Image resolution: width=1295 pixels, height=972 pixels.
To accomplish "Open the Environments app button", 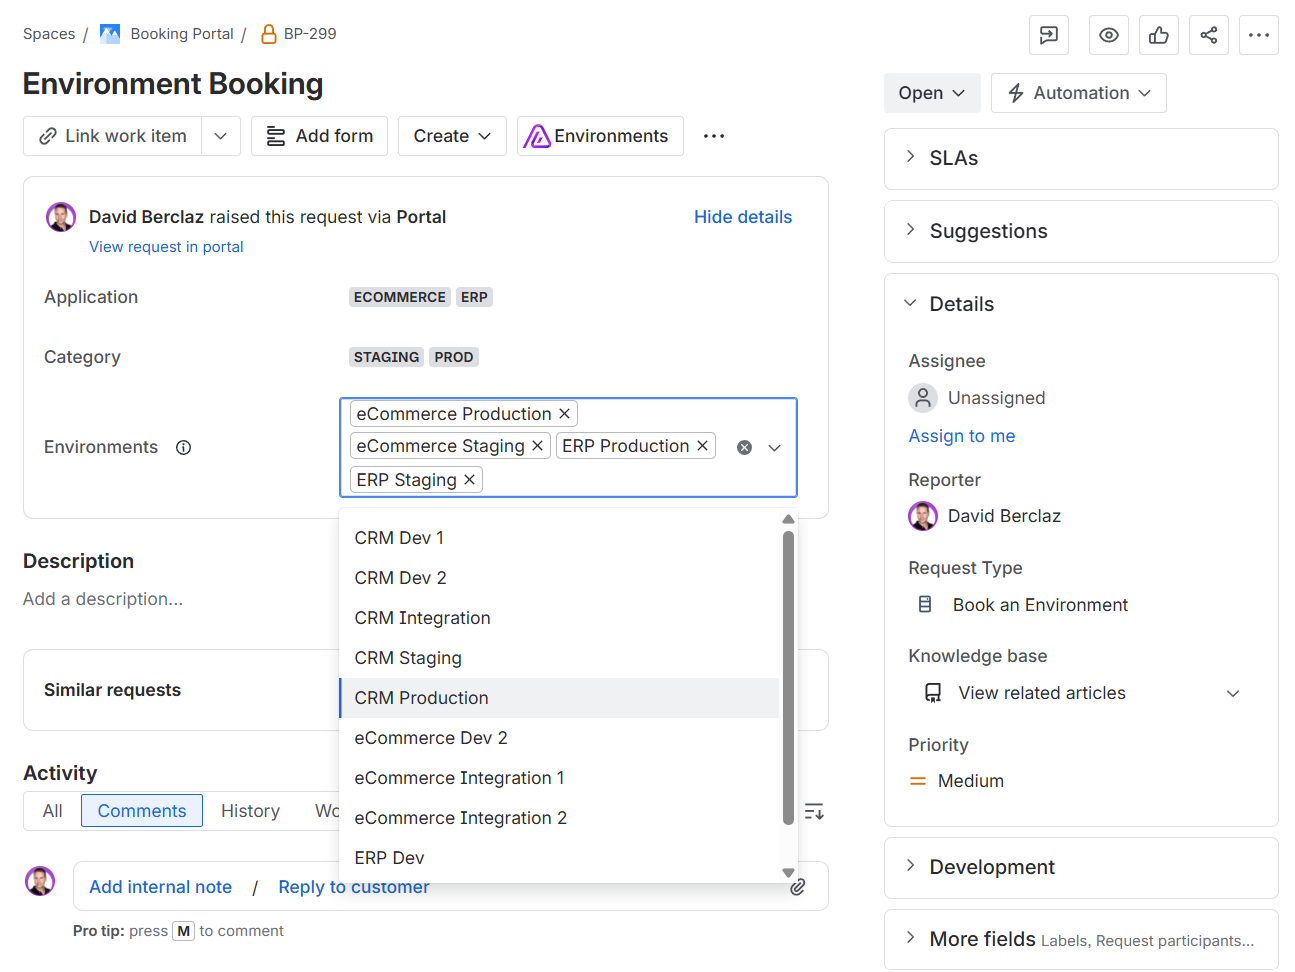I will point(600,136).
